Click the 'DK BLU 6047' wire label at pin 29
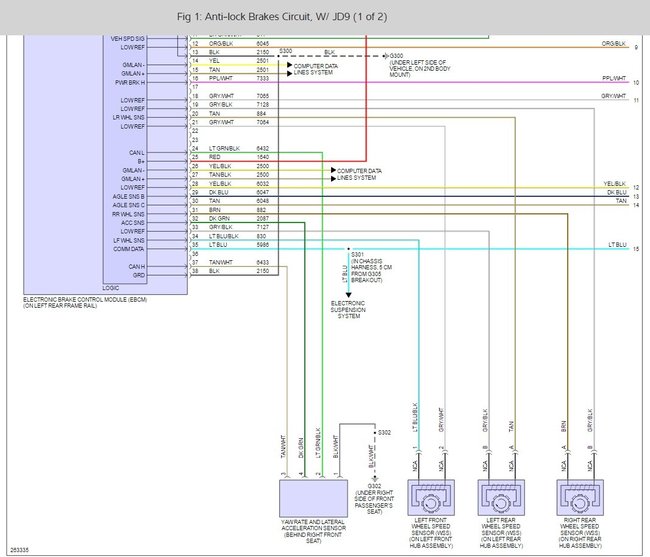The height and width of the screenshot is (557, 650). pos(239,192)
